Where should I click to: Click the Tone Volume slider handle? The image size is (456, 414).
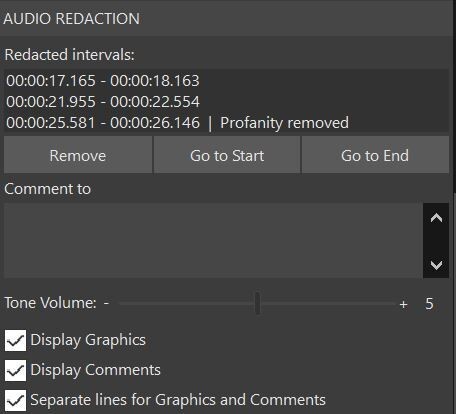pyautogui.click(x=257, y=303)
